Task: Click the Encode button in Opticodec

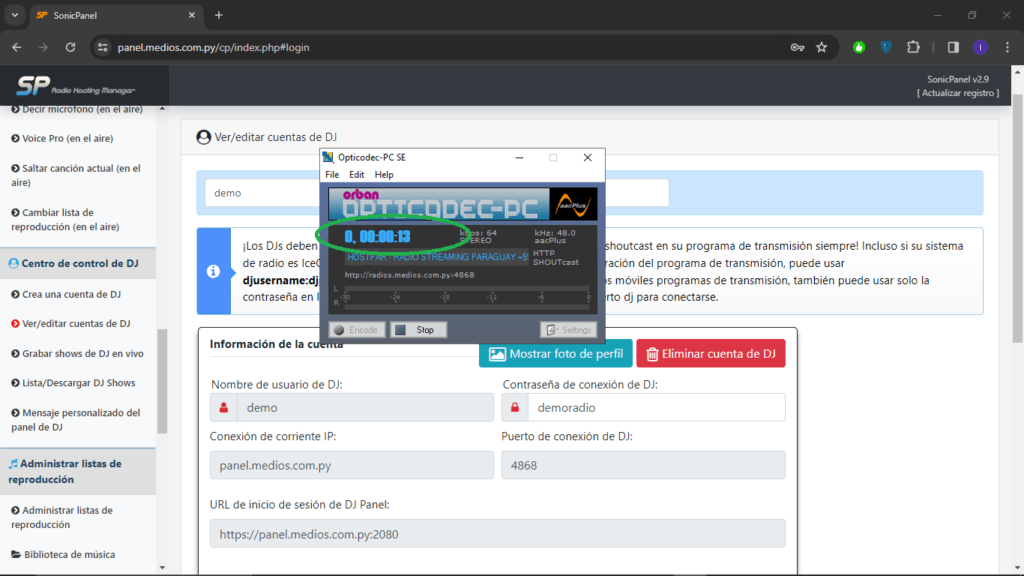Action: (357, 330)
